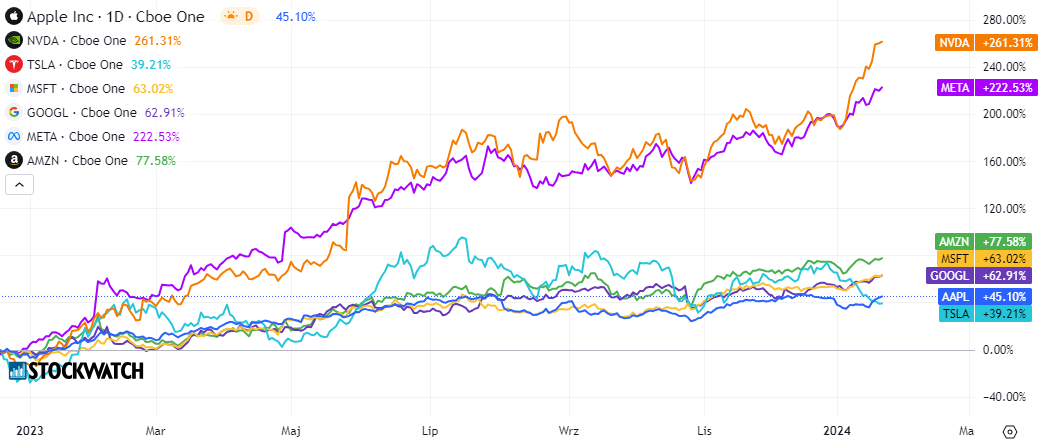The height and width of the screenshot is (445, 1041).
Task: Click the NVDA logo icon
Action: tap(14, 40)
